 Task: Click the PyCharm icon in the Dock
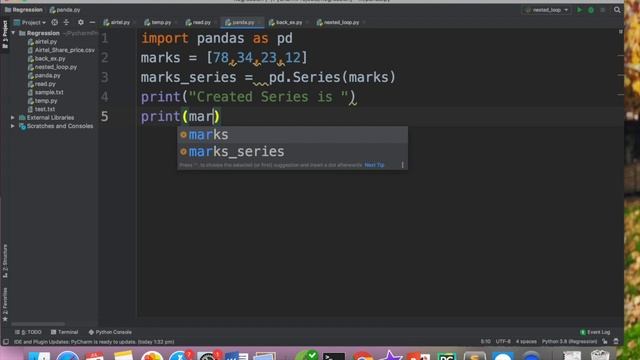(x=447, y=356)
